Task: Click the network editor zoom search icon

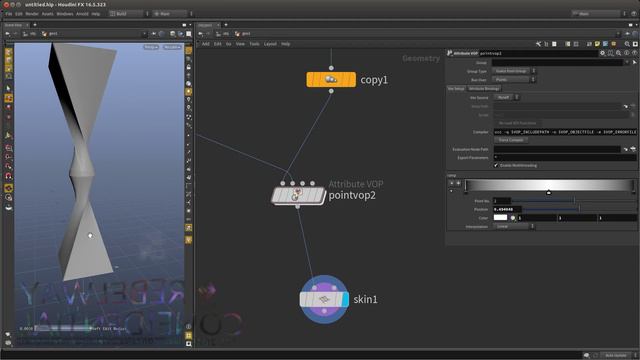Action: pyautogui.click(x=627, y=44)
